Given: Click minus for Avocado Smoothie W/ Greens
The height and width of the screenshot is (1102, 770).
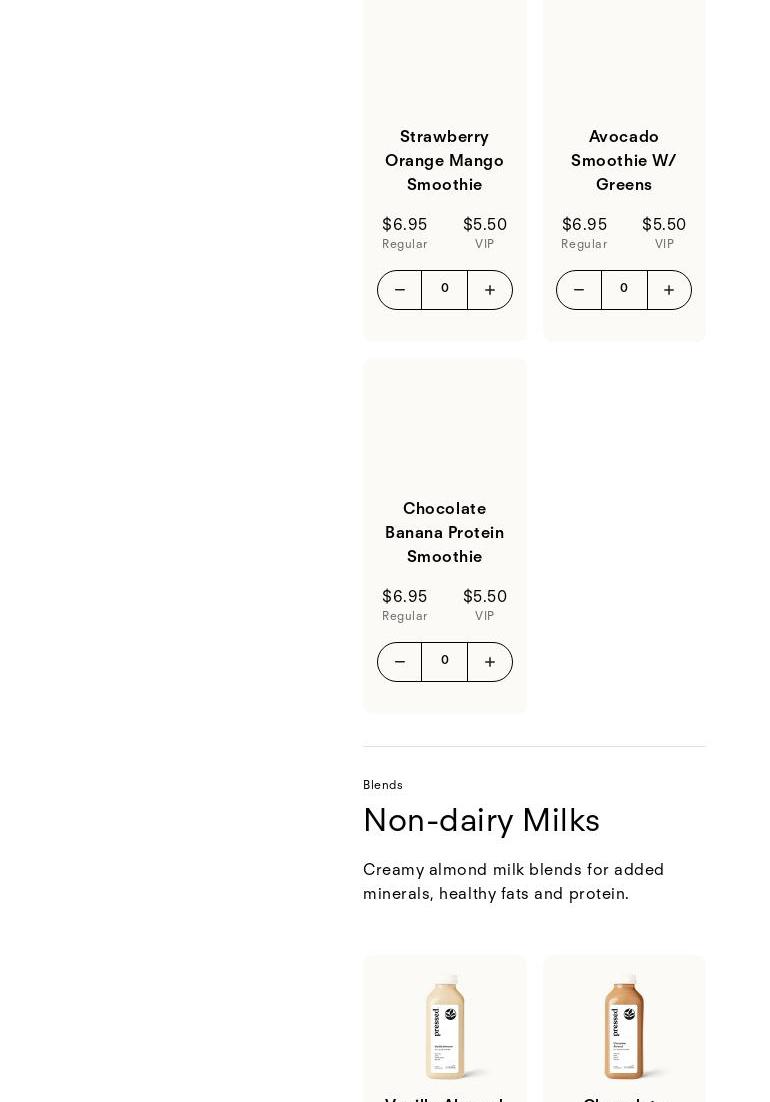Looking at the screenshot, I should 578,290.
